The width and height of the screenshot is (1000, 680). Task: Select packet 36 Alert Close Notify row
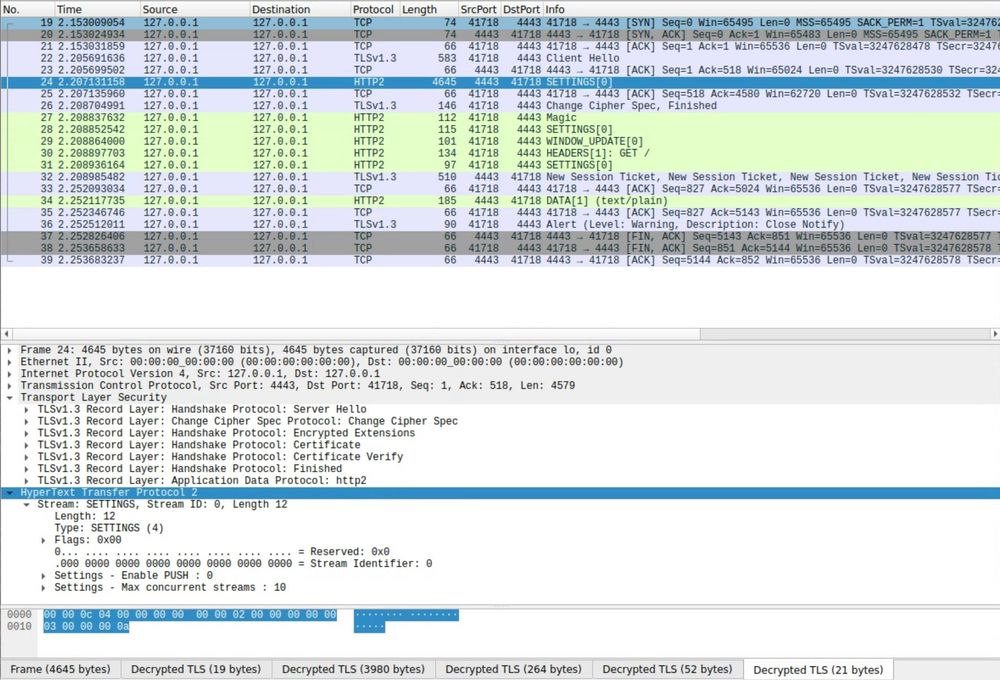point(500,225)
